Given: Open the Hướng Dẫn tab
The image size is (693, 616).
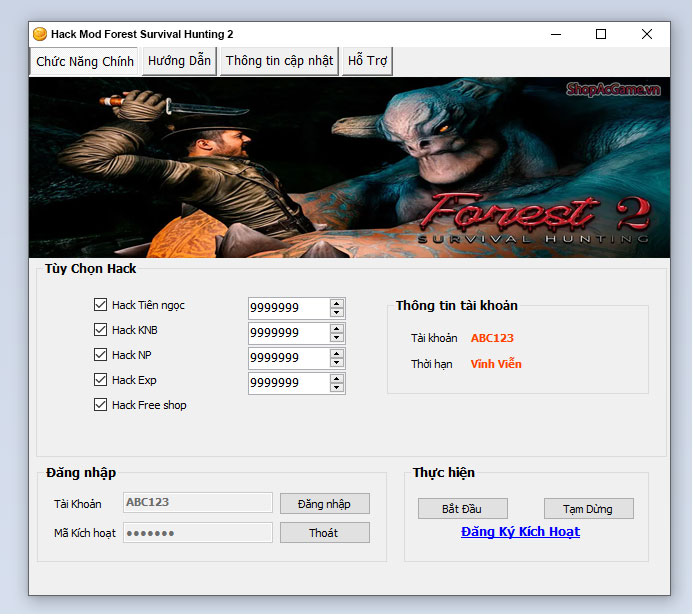Looking at the screenshot, I should 179,61.
